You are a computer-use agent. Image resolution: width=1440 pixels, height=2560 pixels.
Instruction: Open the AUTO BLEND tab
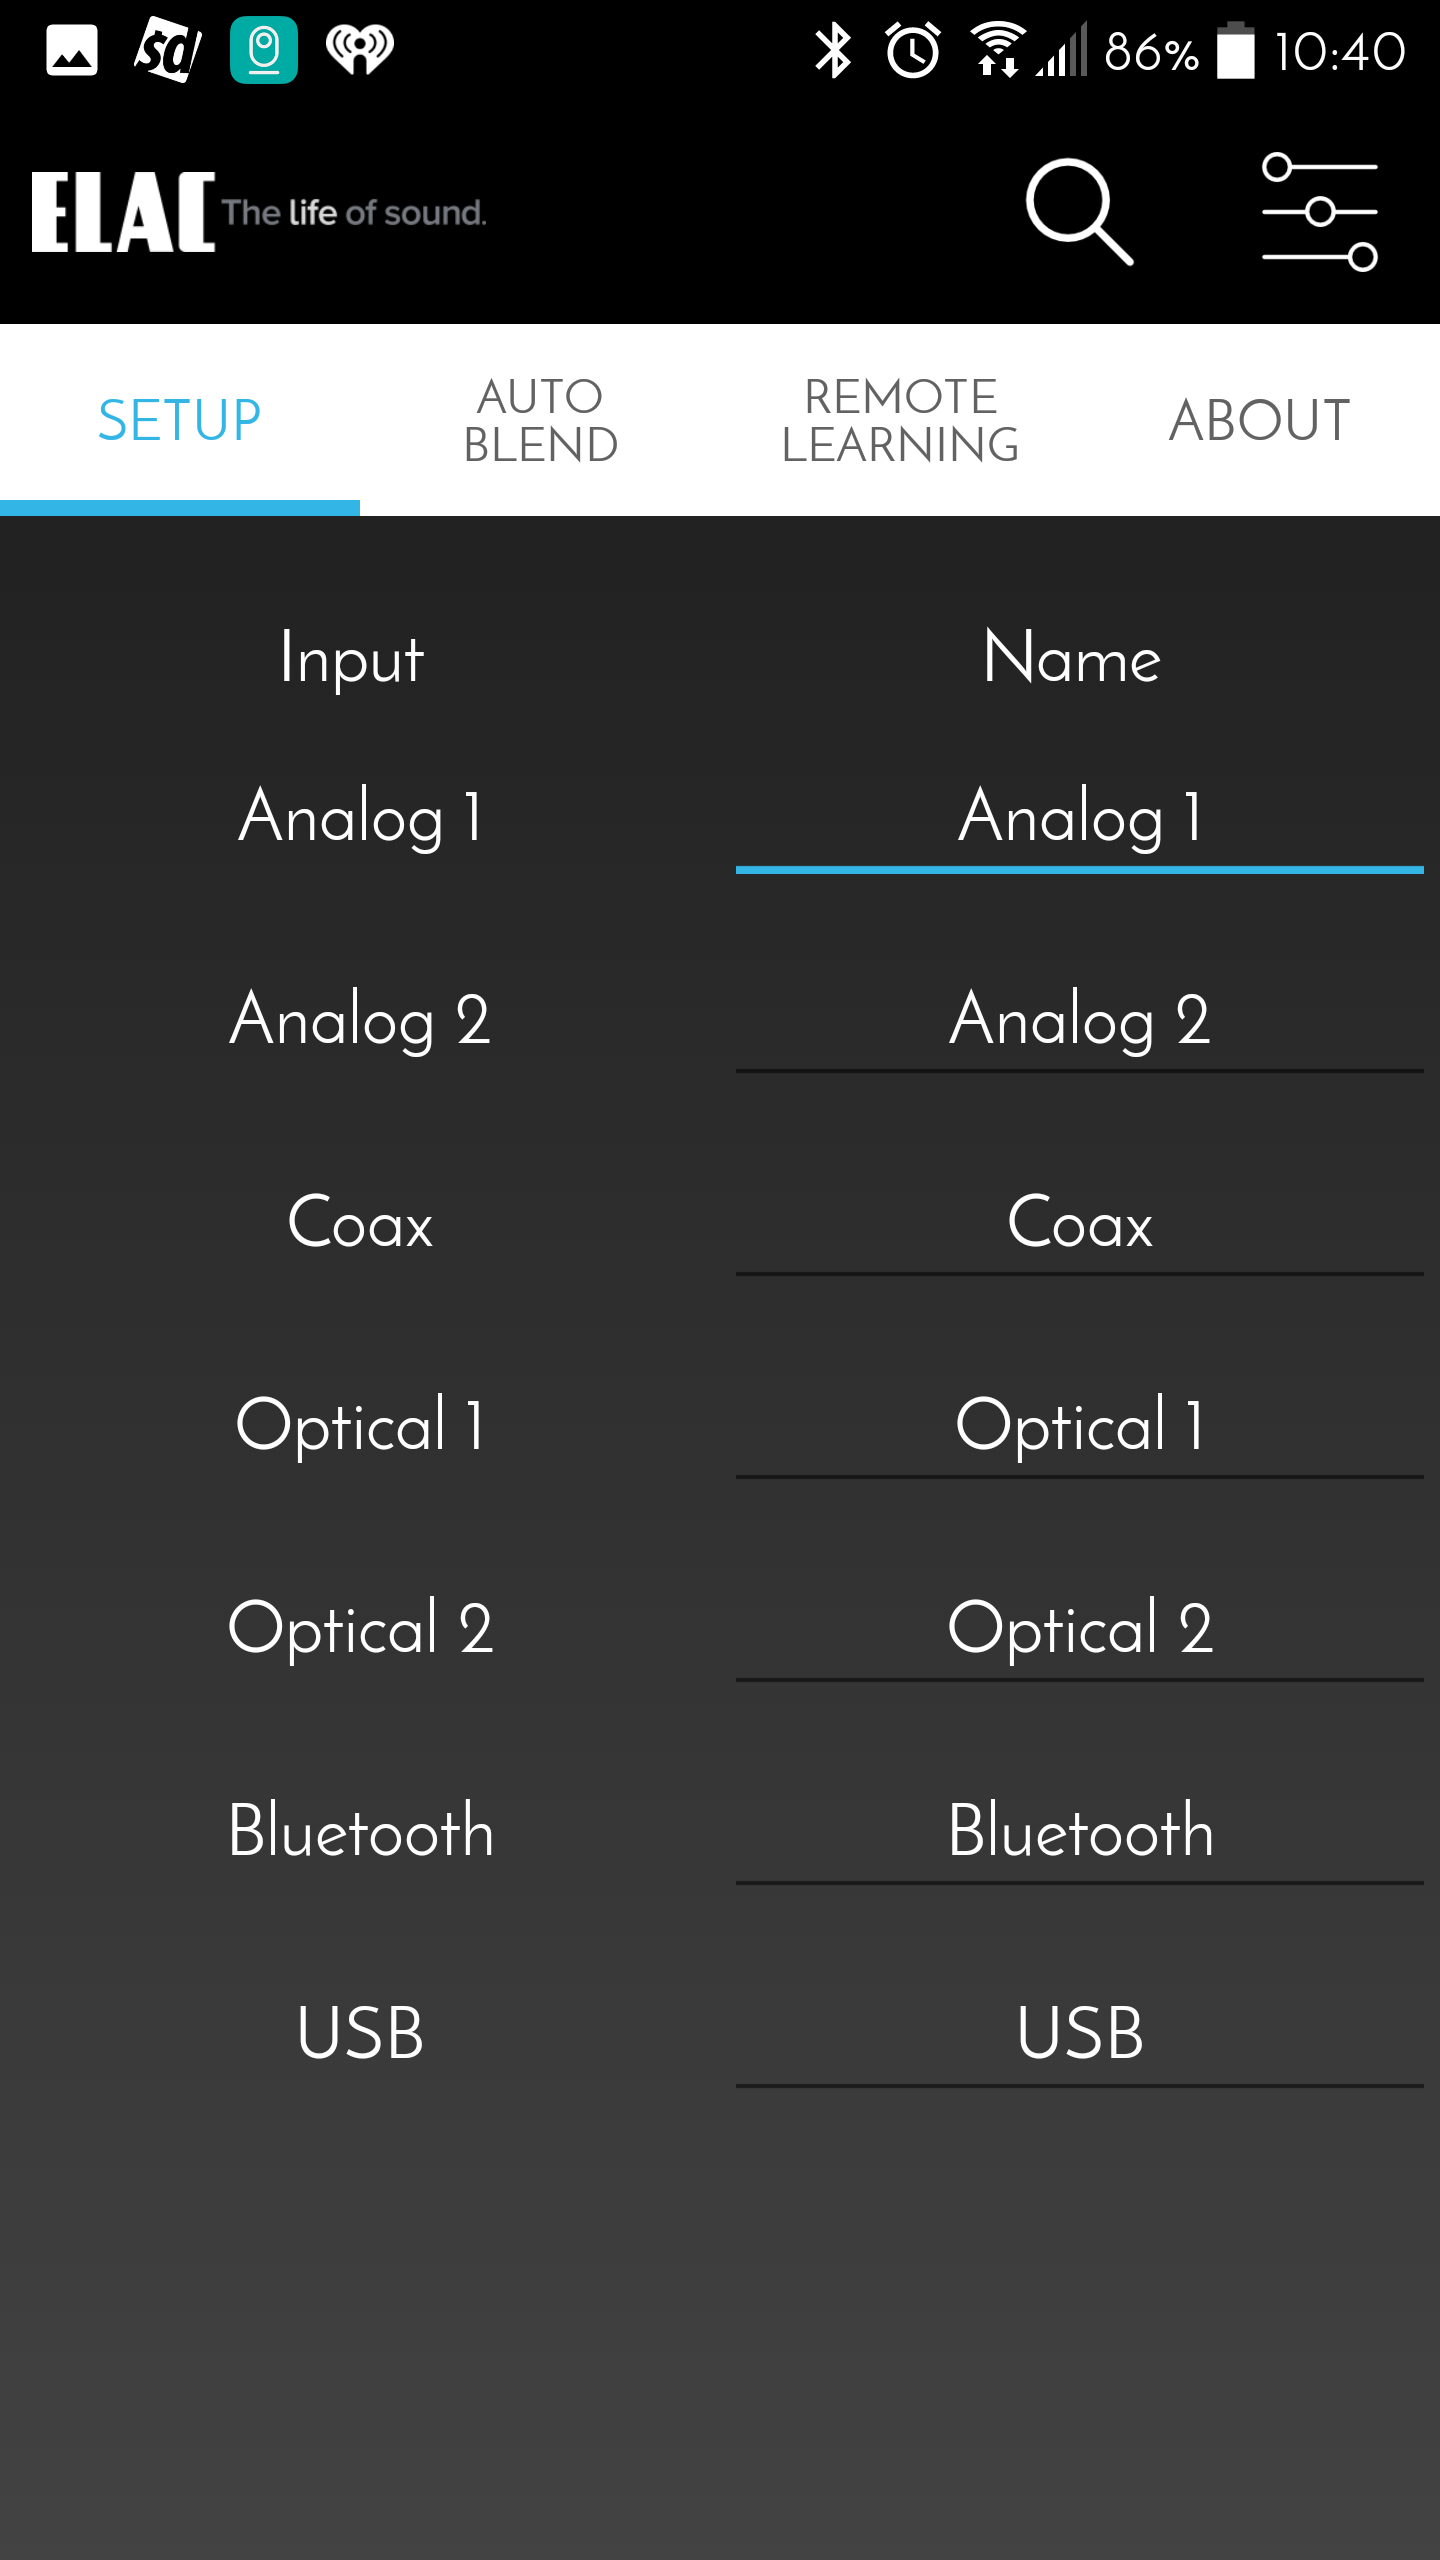pos(540,420)
